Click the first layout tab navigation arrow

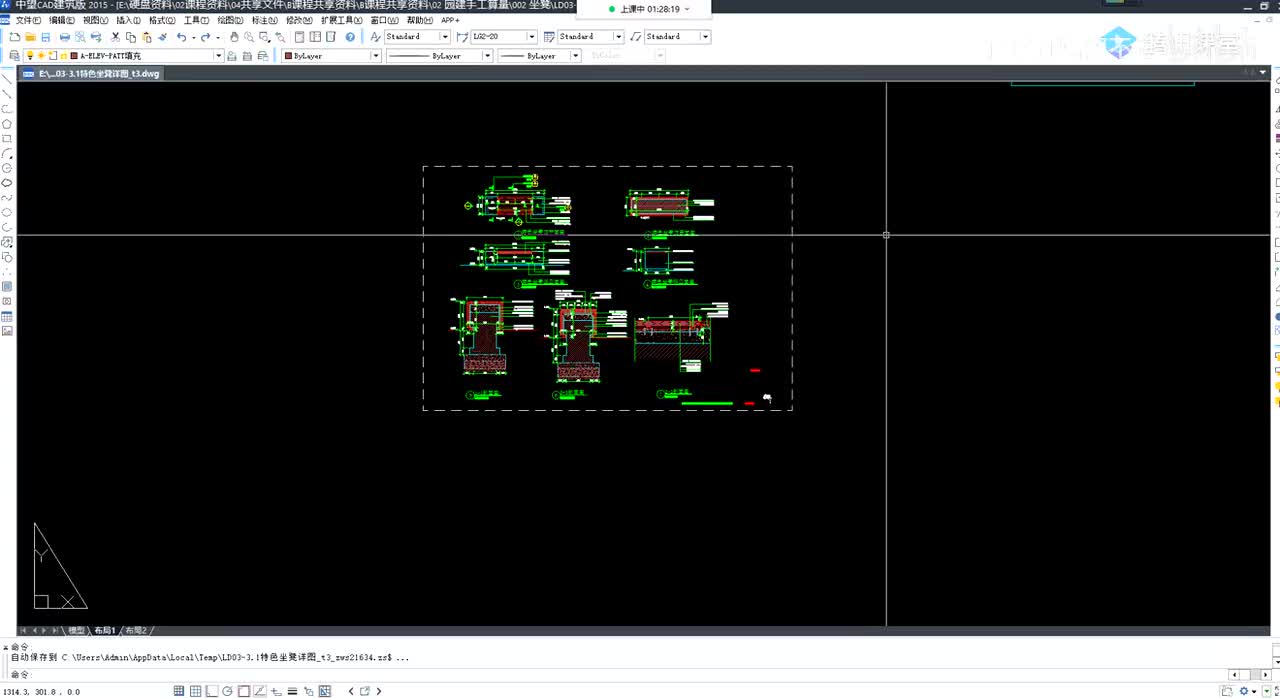click(x=23, y=631)
